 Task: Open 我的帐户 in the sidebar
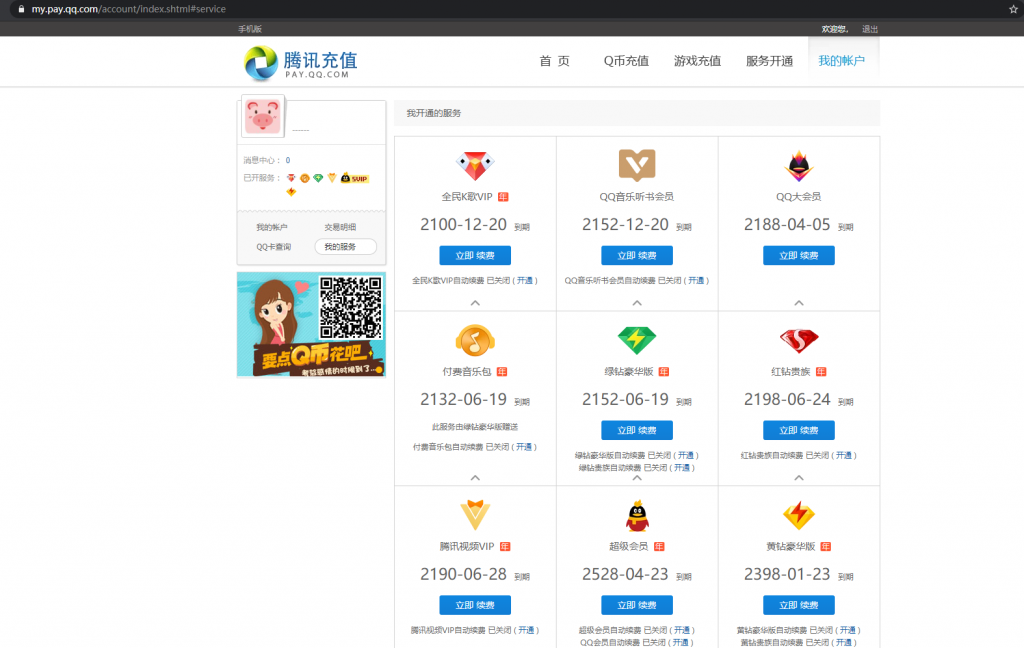pos(272,227)
